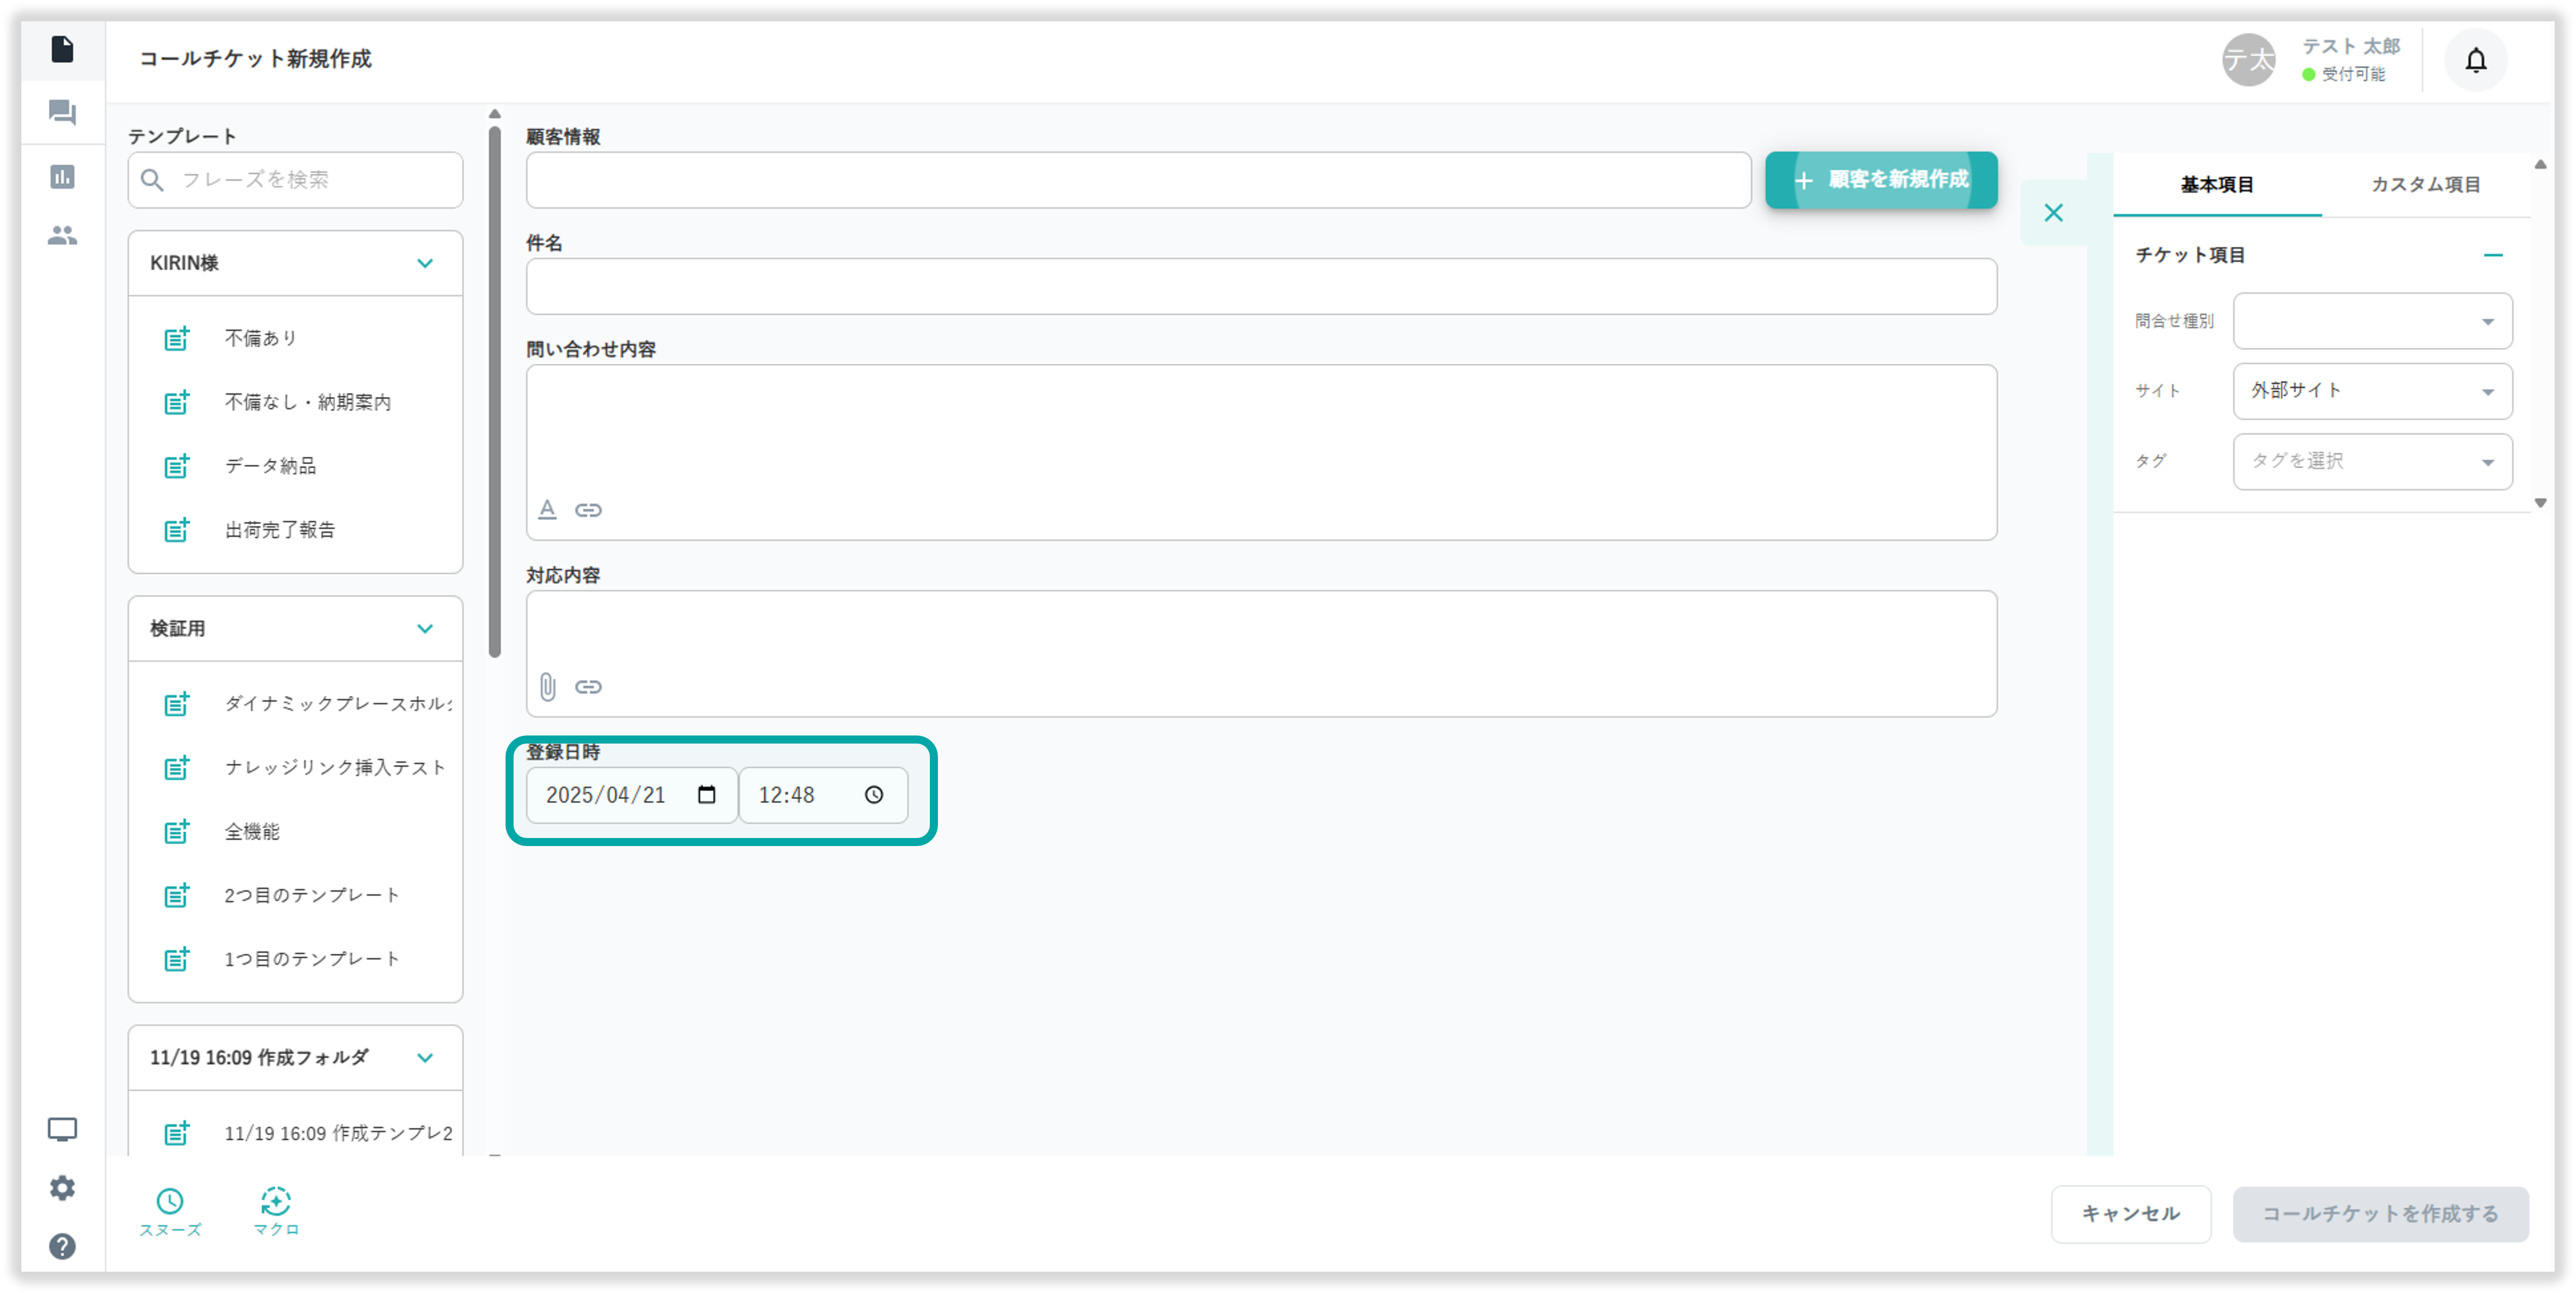Click attachment paperclip in response content

tap(548, 686)
